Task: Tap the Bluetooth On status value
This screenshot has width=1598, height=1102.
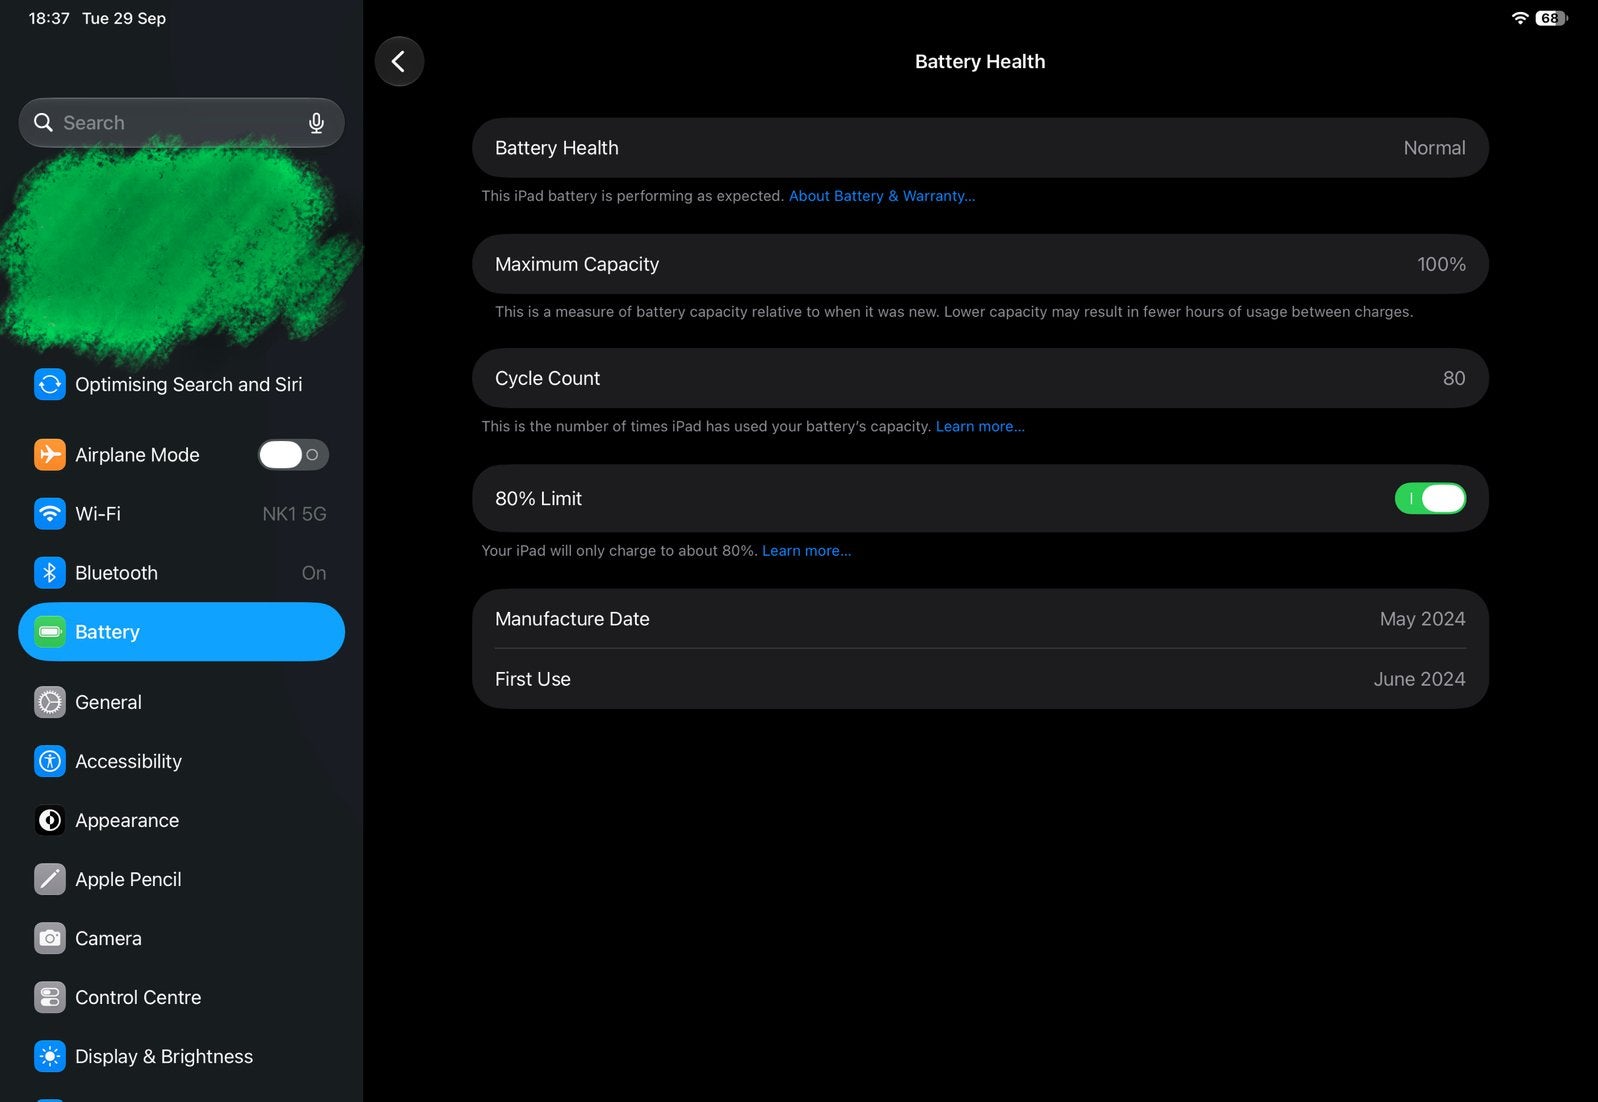Action: (x=314, y=573)
